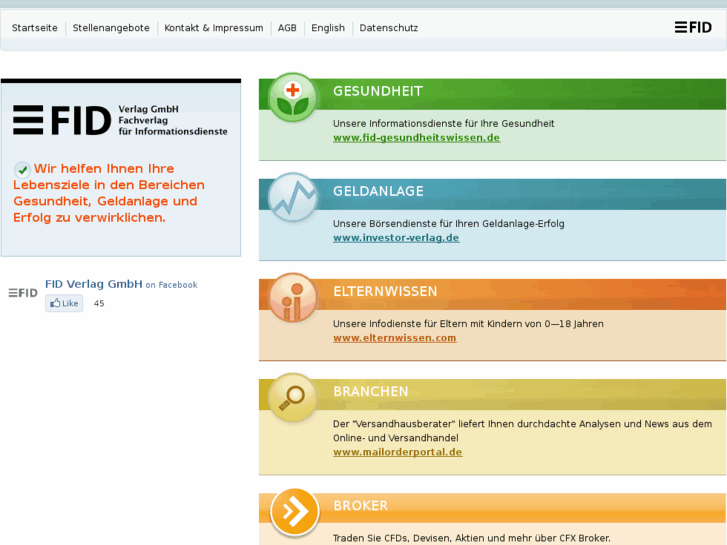
Task: Click the Broker double-arrow icon
Action: coord(294,512)
